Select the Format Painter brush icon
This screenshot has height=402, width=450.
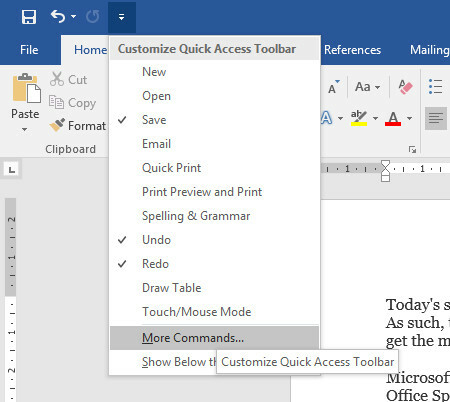pyautogui.click(x=57, y=125)
